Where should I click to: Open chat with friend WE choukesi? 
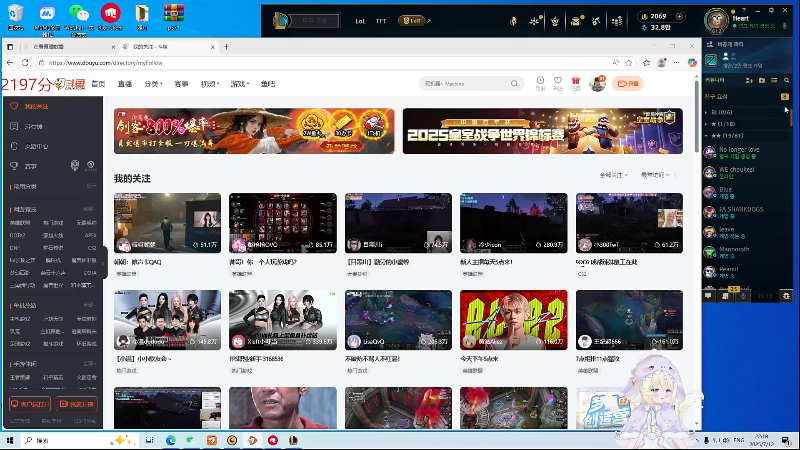747,172
